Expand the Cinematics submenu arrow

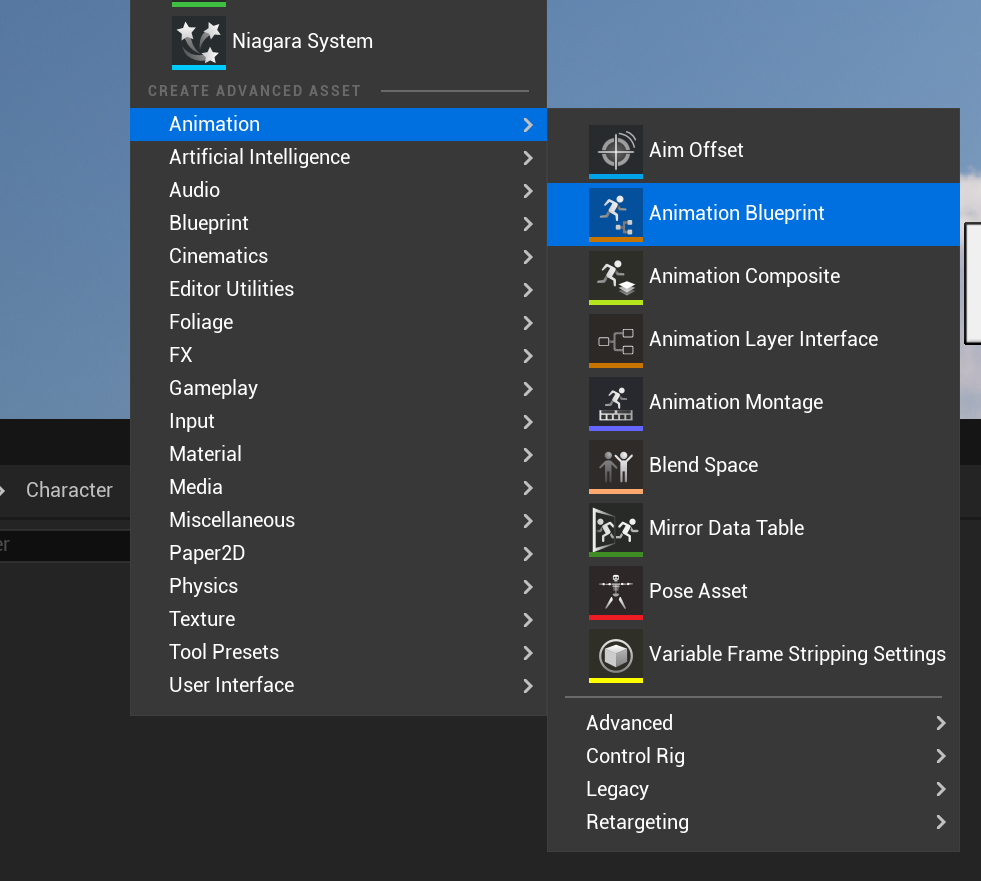528,257
